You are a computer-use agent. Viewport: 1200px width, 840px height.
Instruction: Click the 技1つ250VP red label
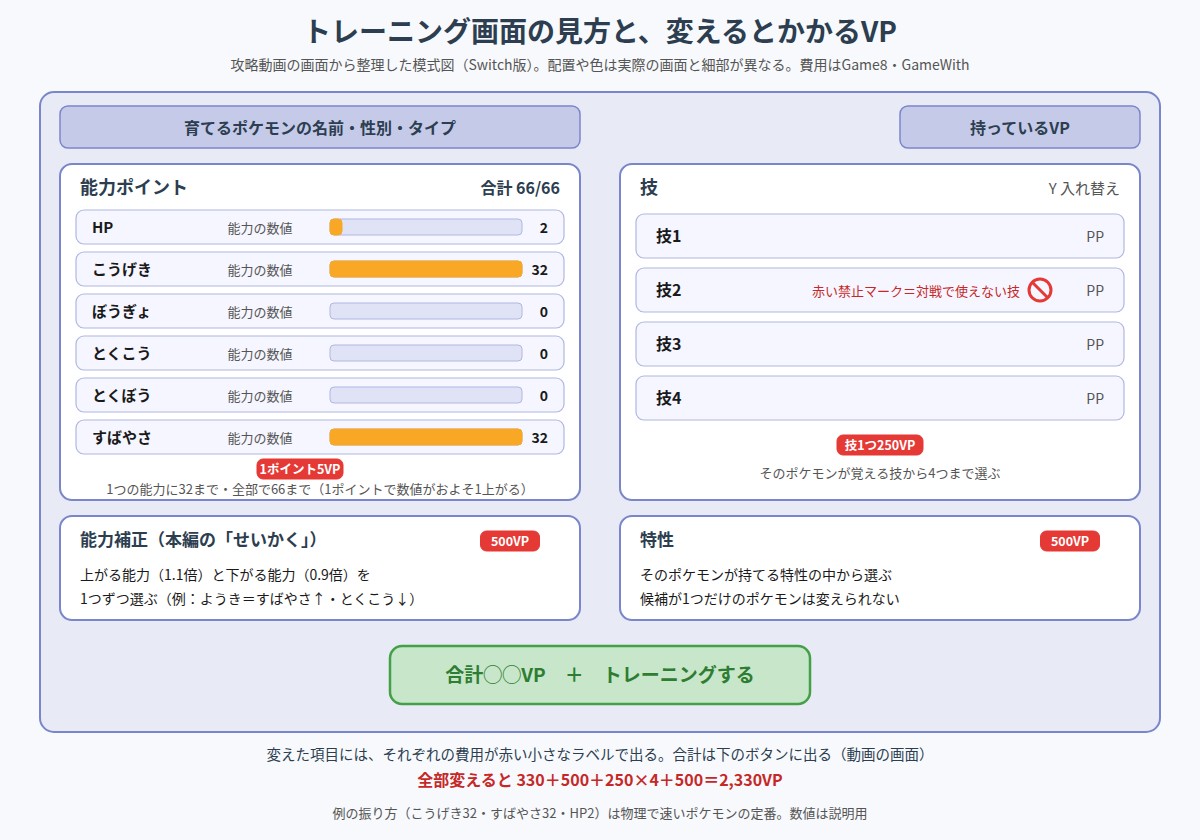click(880, 445)
